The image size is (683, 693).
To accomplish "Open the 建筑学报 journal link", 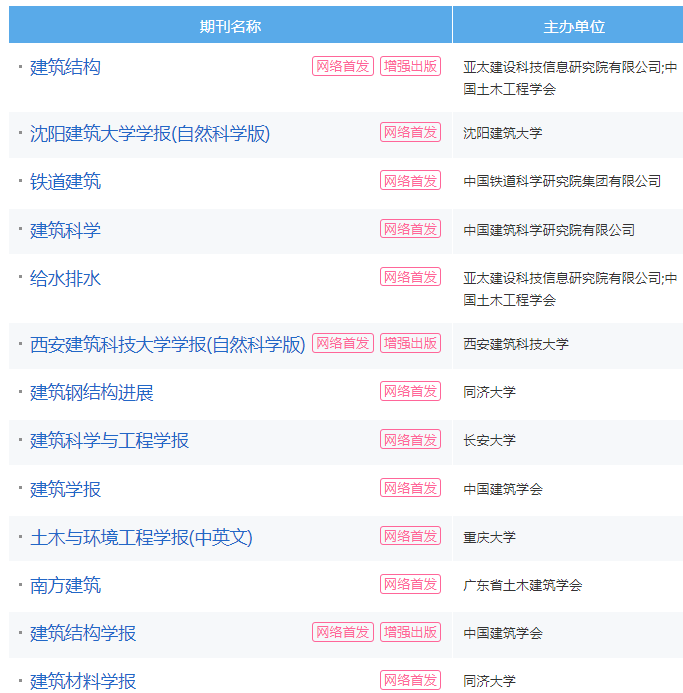I will (65, 489).
